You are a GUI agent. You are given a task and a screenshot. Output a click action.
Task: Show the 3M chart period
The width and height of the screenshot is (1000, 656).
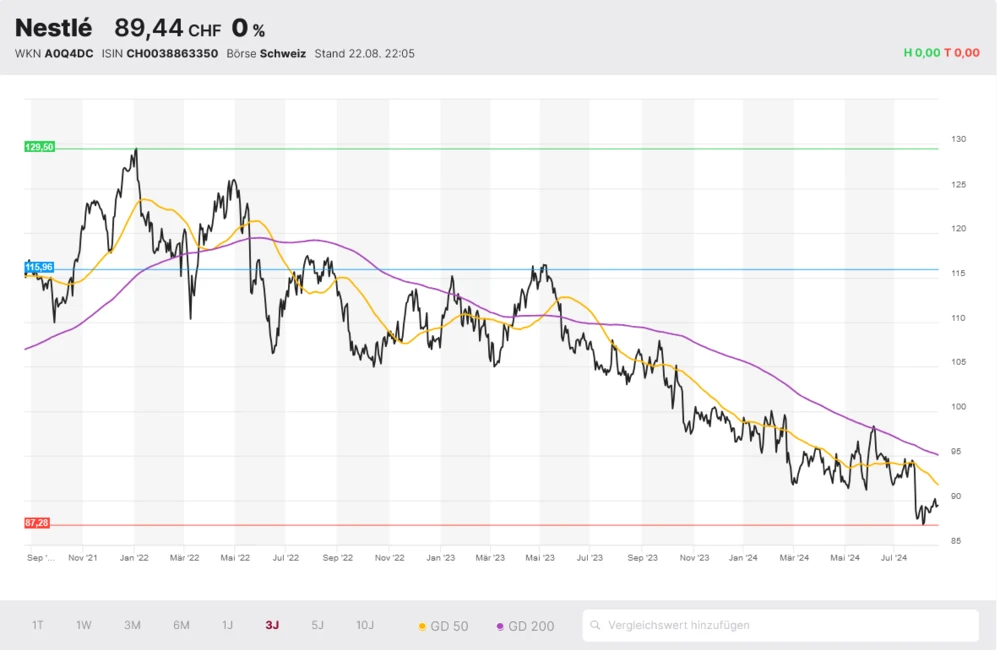coord(132,625)
